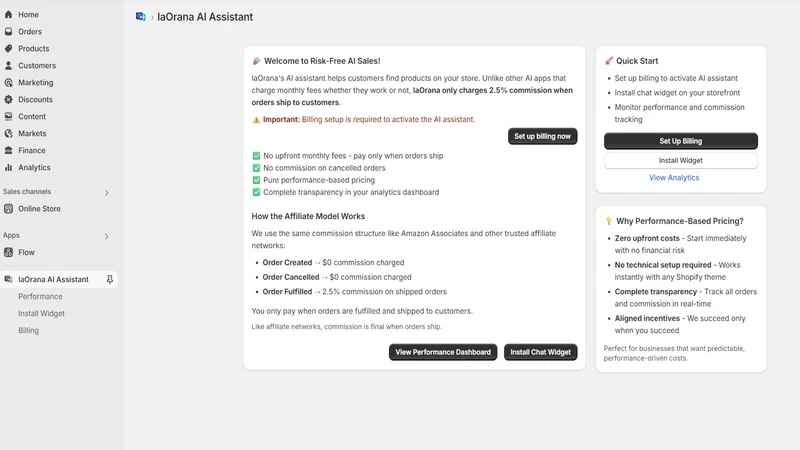Image resolution: width=800 pixels, height=450 pixels.
Task: Click Set Up Billing in Quick Start
Action: pos(681,141)
